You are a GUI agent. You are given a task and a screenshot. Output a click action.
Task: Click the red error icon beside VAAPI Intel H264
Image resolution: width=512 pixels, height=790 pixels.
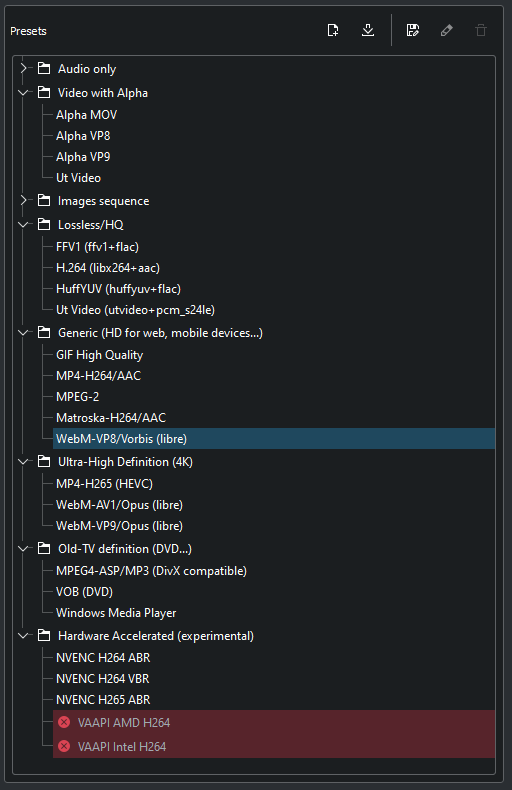[x=64, y=746]
